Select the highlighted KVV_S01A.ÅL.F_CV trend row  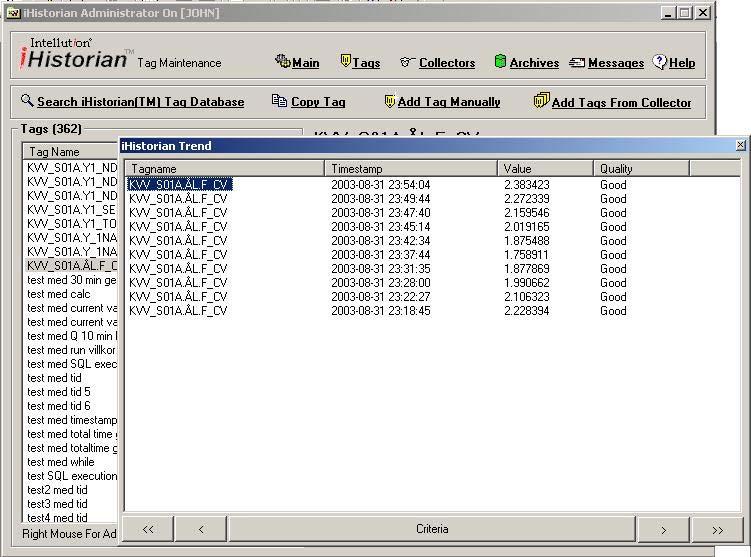coord(180,184)
